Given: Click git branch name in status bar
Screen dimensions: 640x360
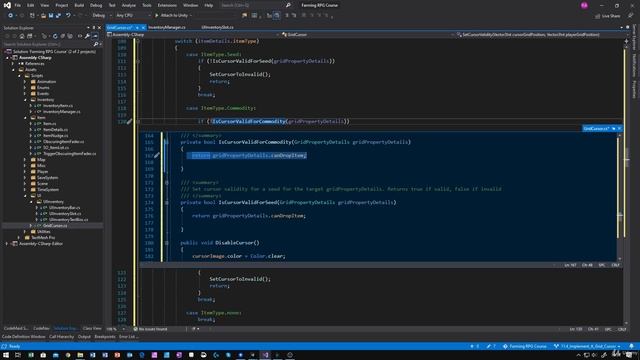Looking at the screenshot, I should (x=587, y=347).
